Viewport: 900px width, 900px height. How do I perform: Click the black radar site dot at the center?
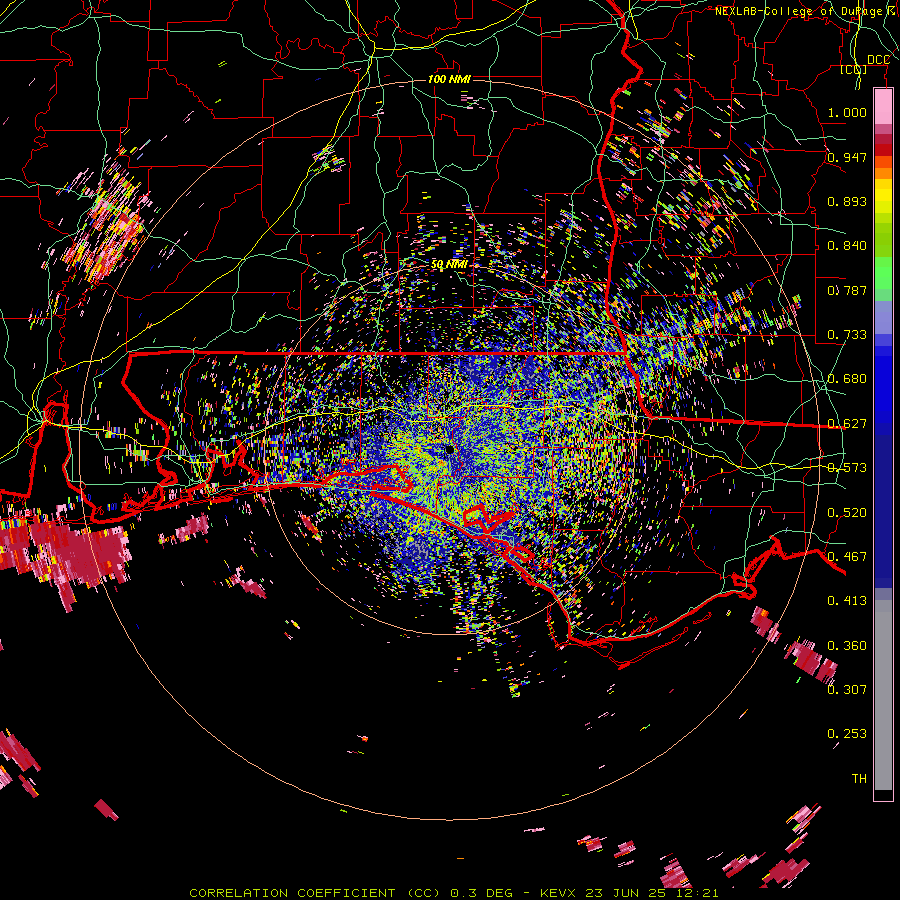click(449, 449)
